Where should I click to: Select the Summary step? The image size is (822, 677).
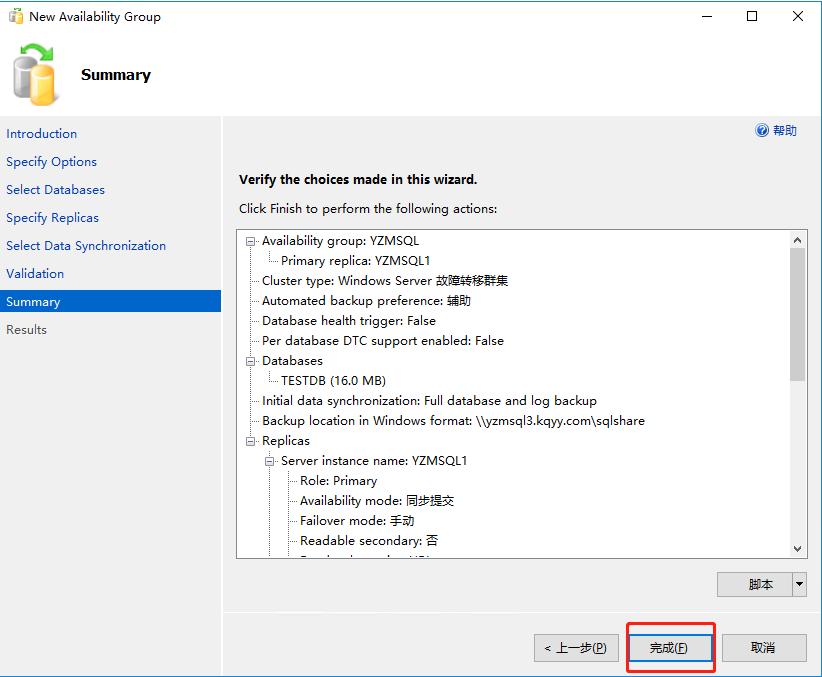coord(110,301)
